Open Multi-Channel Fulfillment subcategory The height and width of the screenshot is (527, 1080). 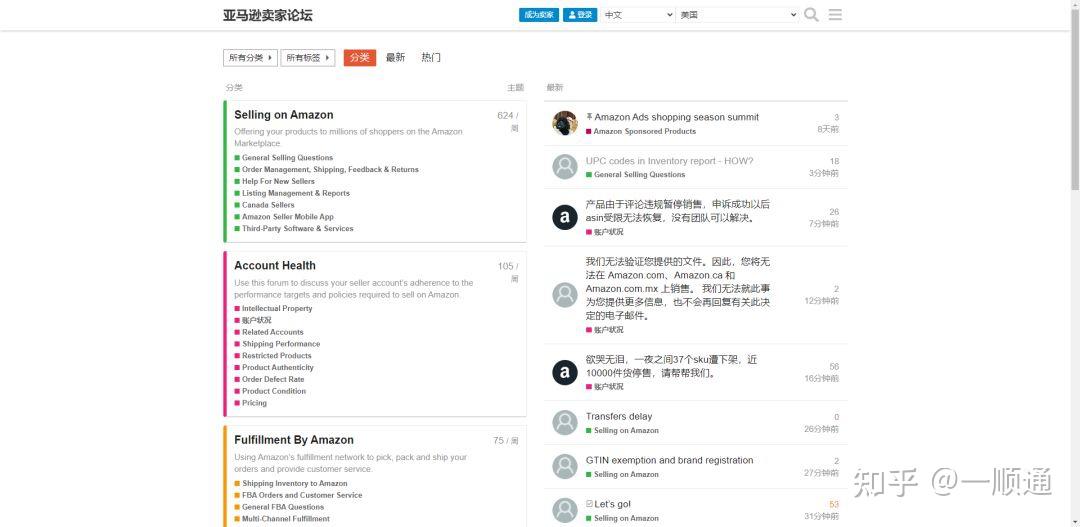pyautogui.click(x=285, y=519)
